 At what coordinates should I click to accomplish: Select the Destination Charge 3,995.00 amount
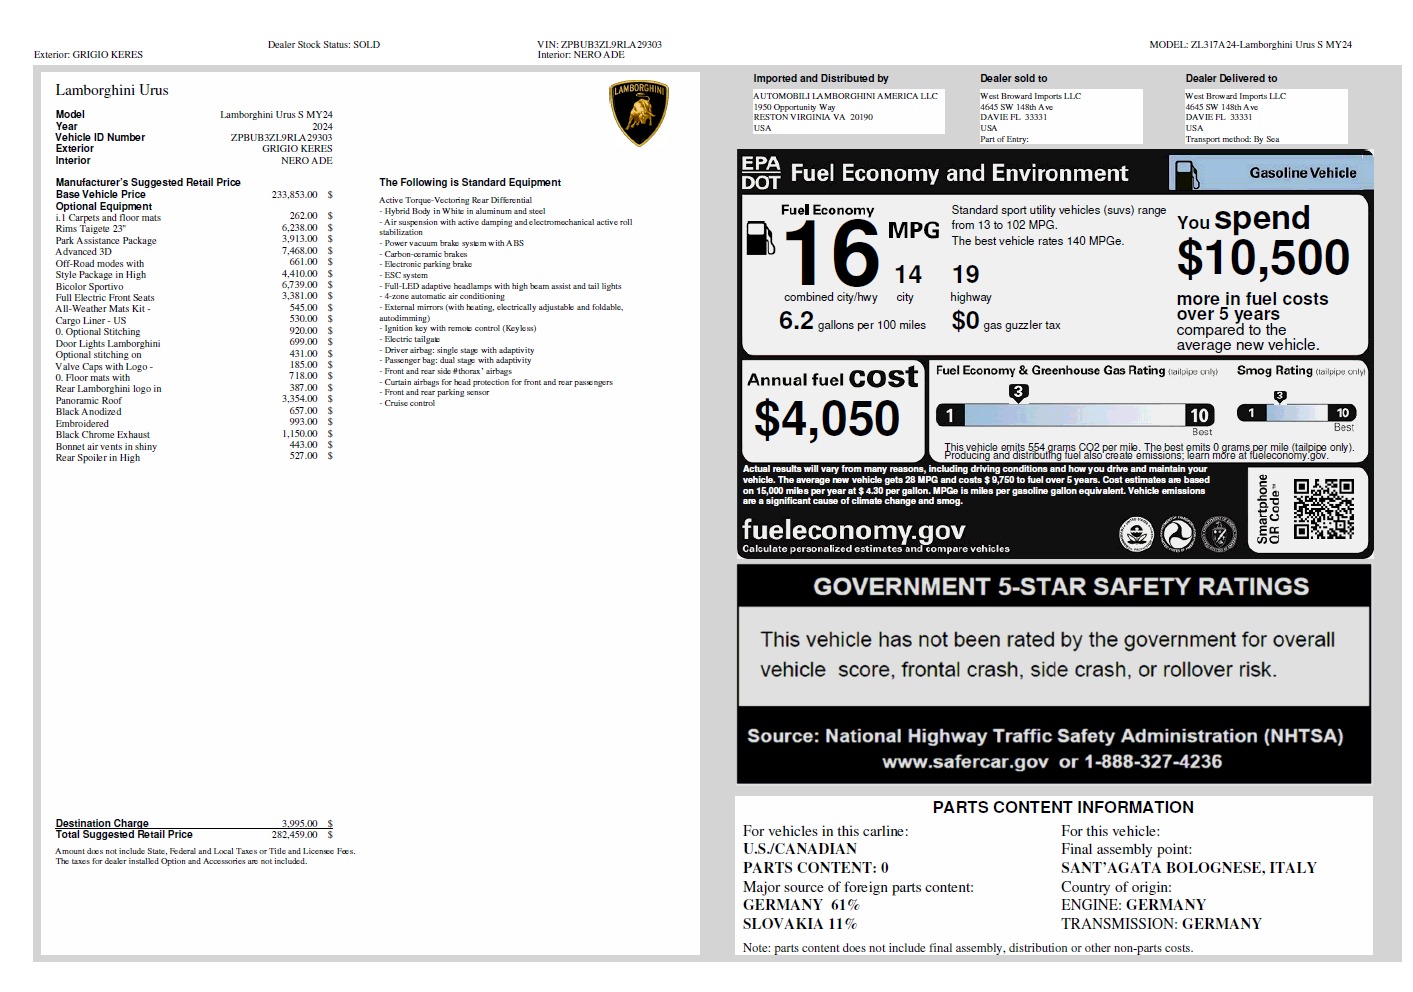[x=300, y=823]
